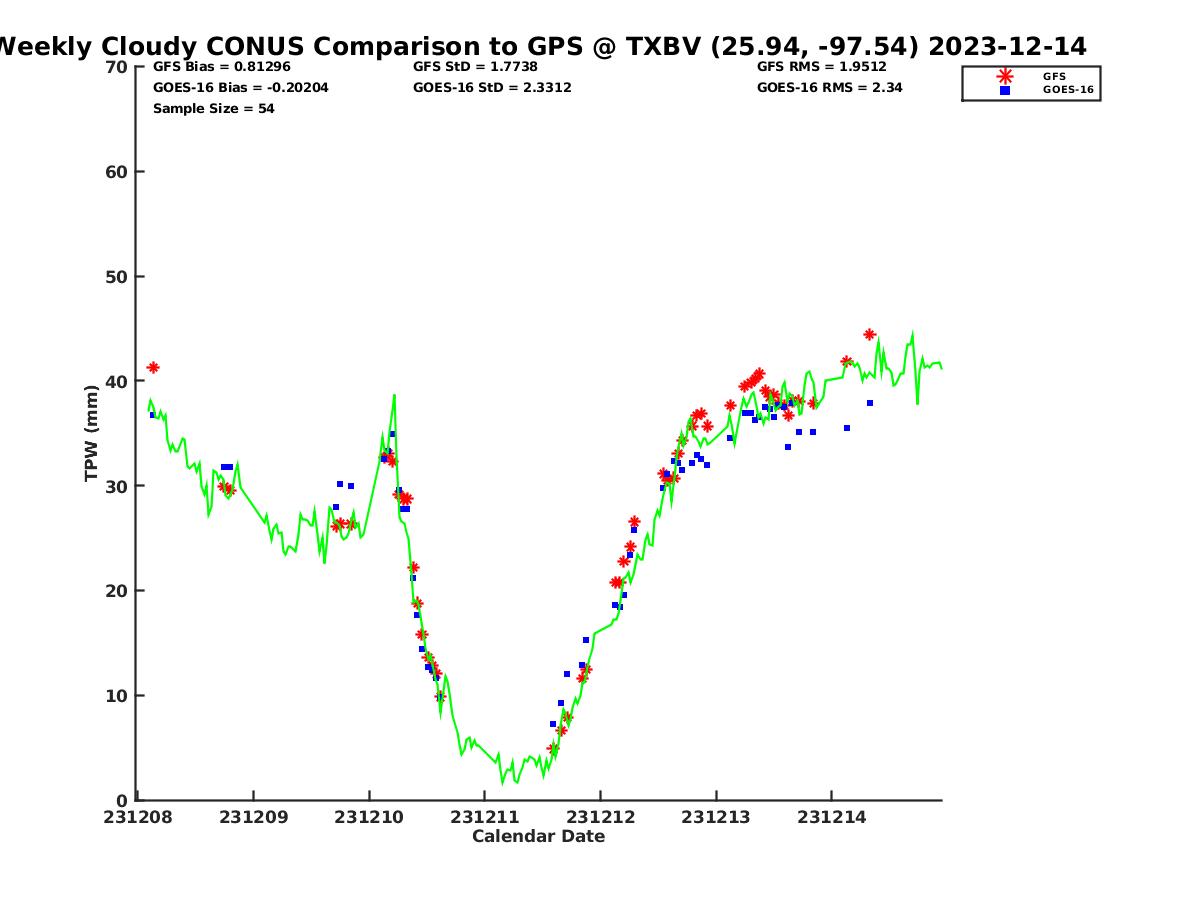
Task: Click the 70 tick on the y-axis
Action: pyautogui.click(x=116, y=67)
